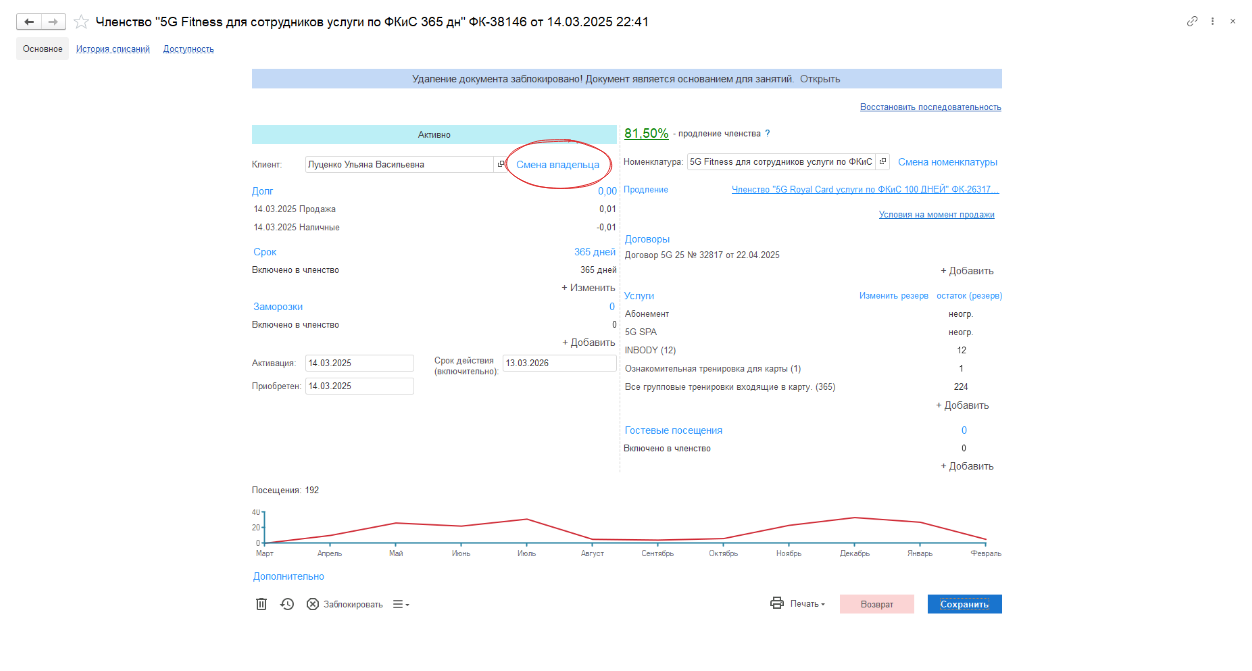Block membership with Заблокировать button

[x=345, y=604]
